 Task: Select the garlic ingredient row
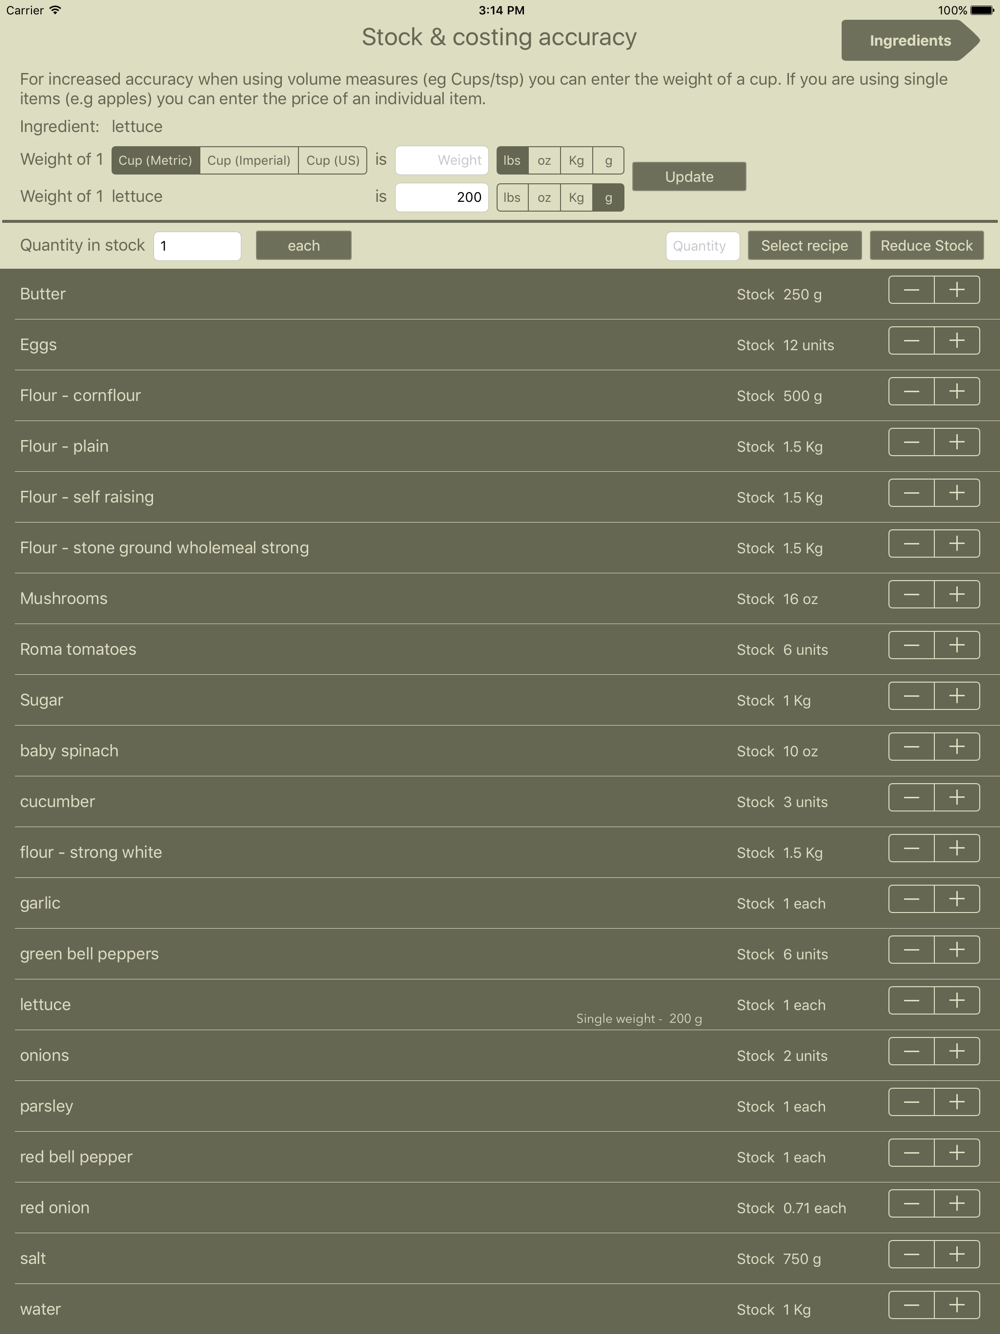point(500,903)
